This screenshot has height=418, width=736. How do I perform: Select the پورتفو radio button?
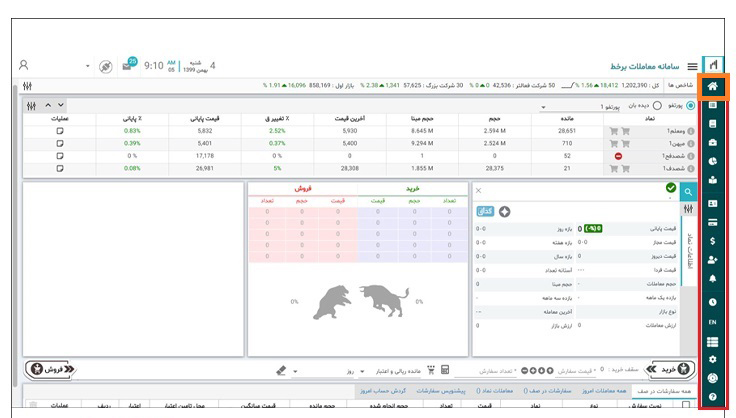point(692,105)
